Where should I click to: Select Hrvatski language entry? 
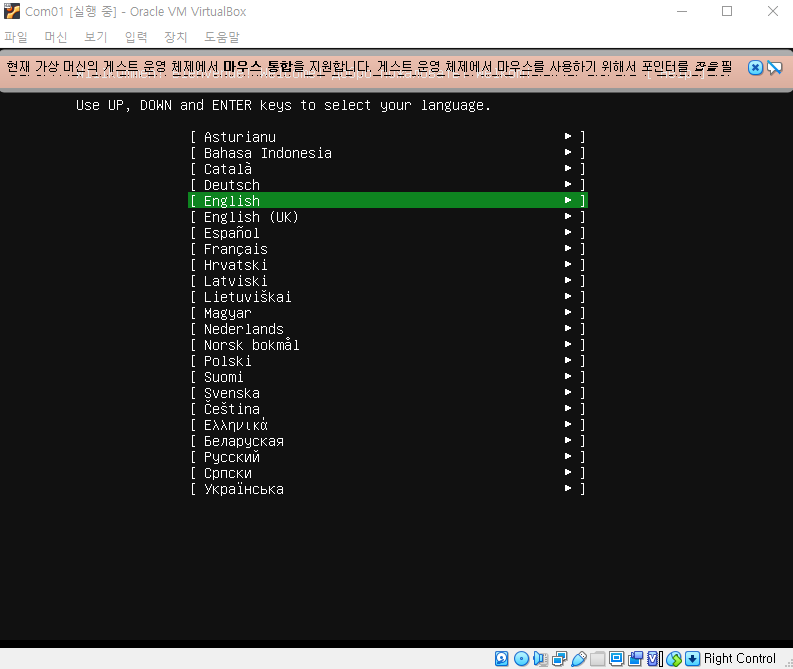[x=387, y=265]
